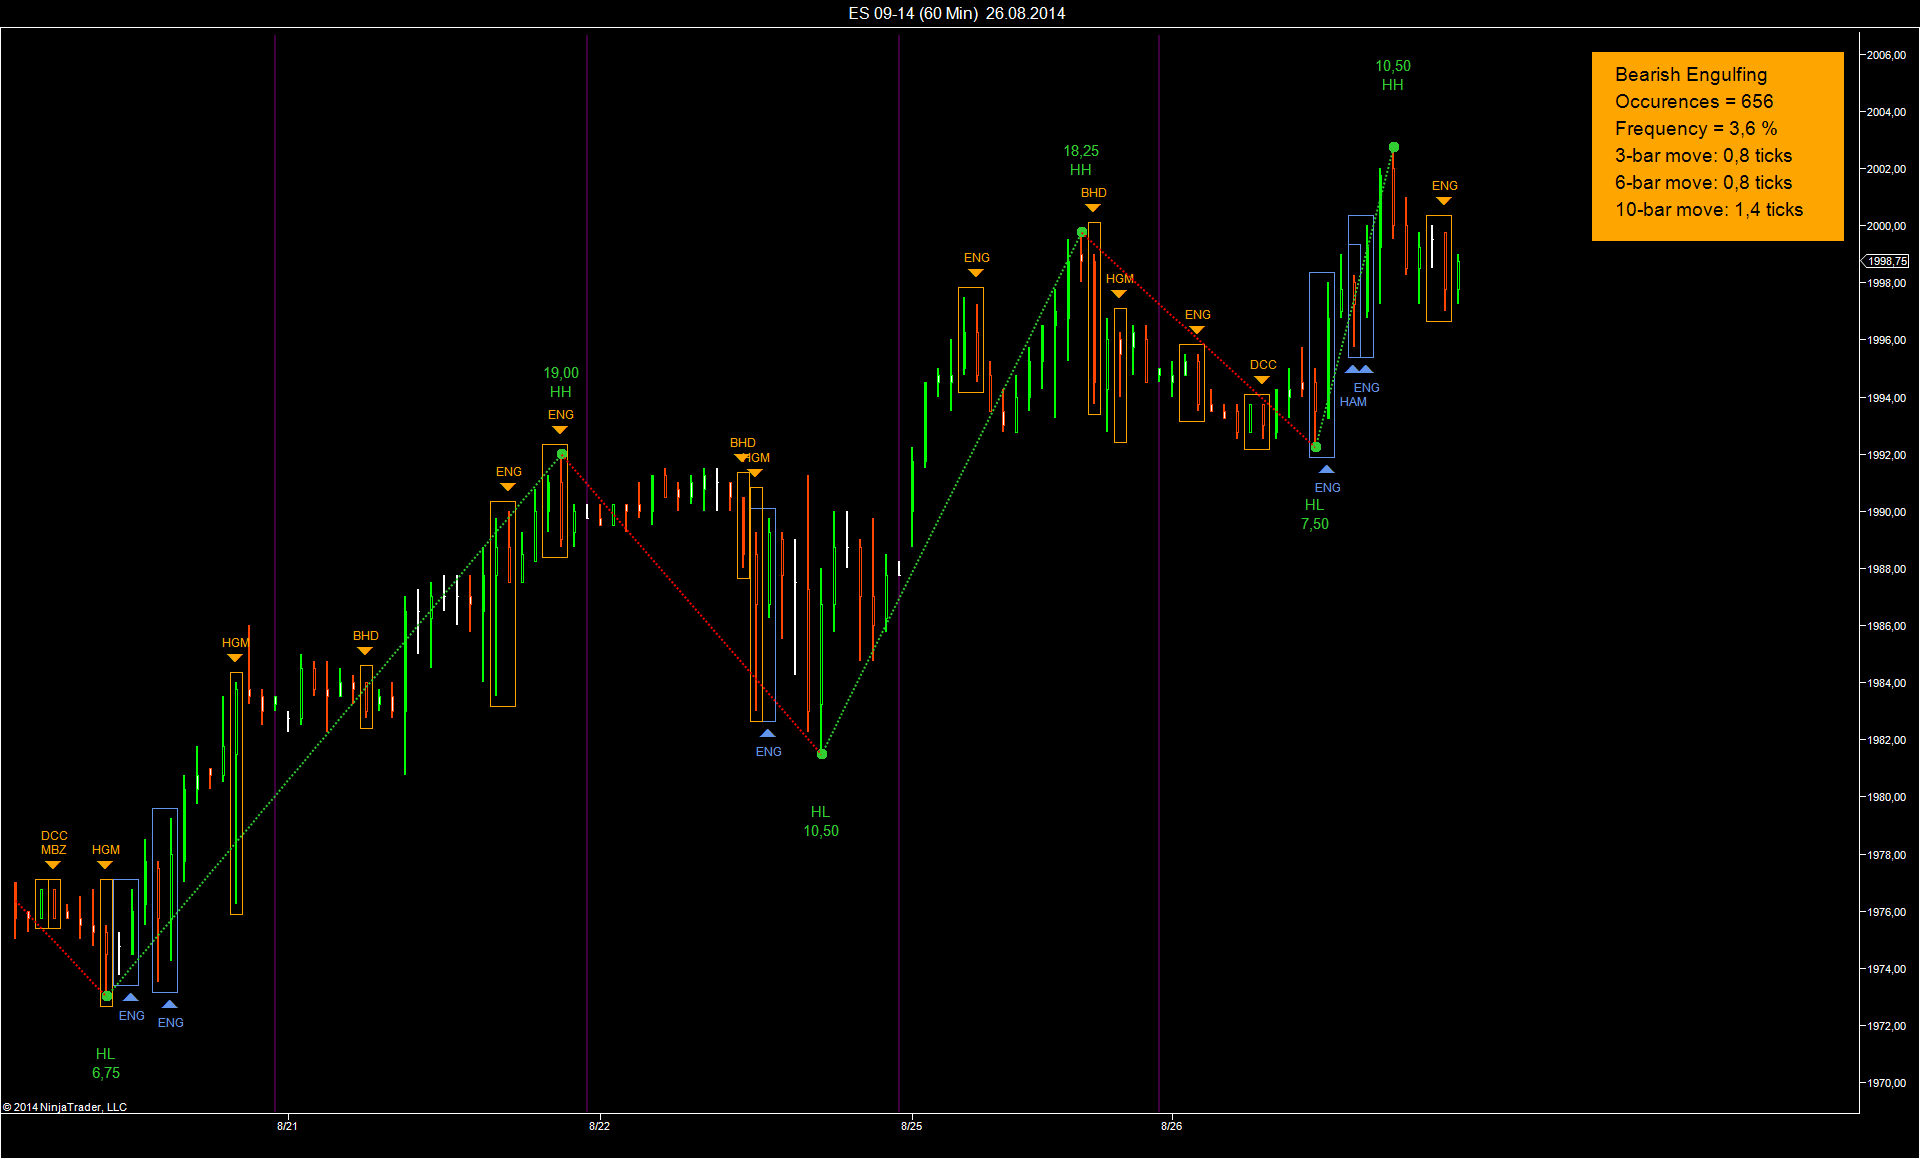Select the 8/22 date on the time axis

pos(599,1126)
